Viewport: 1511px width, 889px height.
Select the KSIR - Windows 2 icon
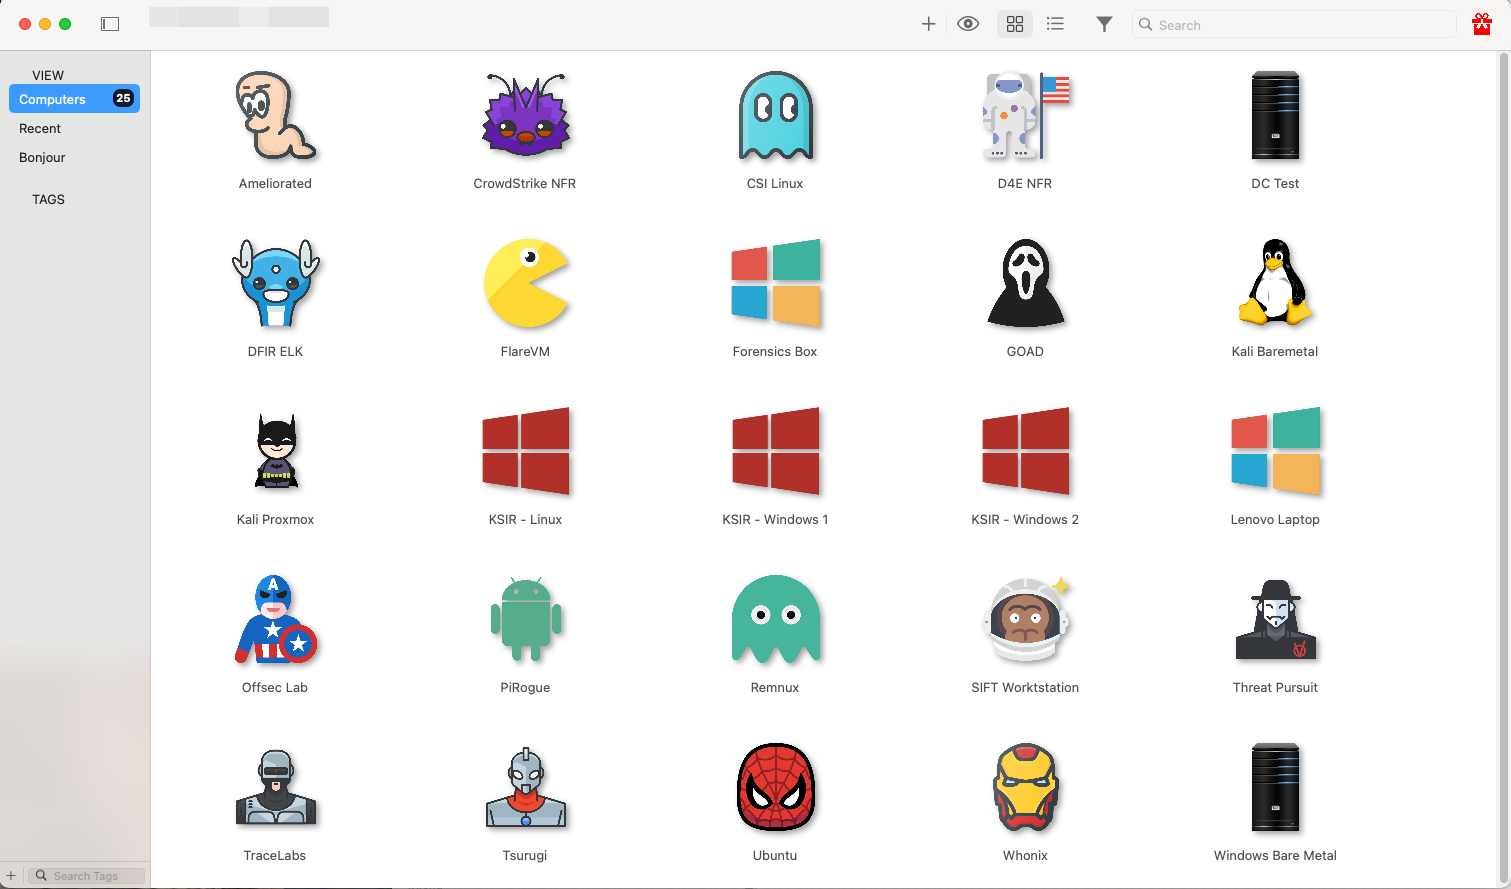point(1025,451)
